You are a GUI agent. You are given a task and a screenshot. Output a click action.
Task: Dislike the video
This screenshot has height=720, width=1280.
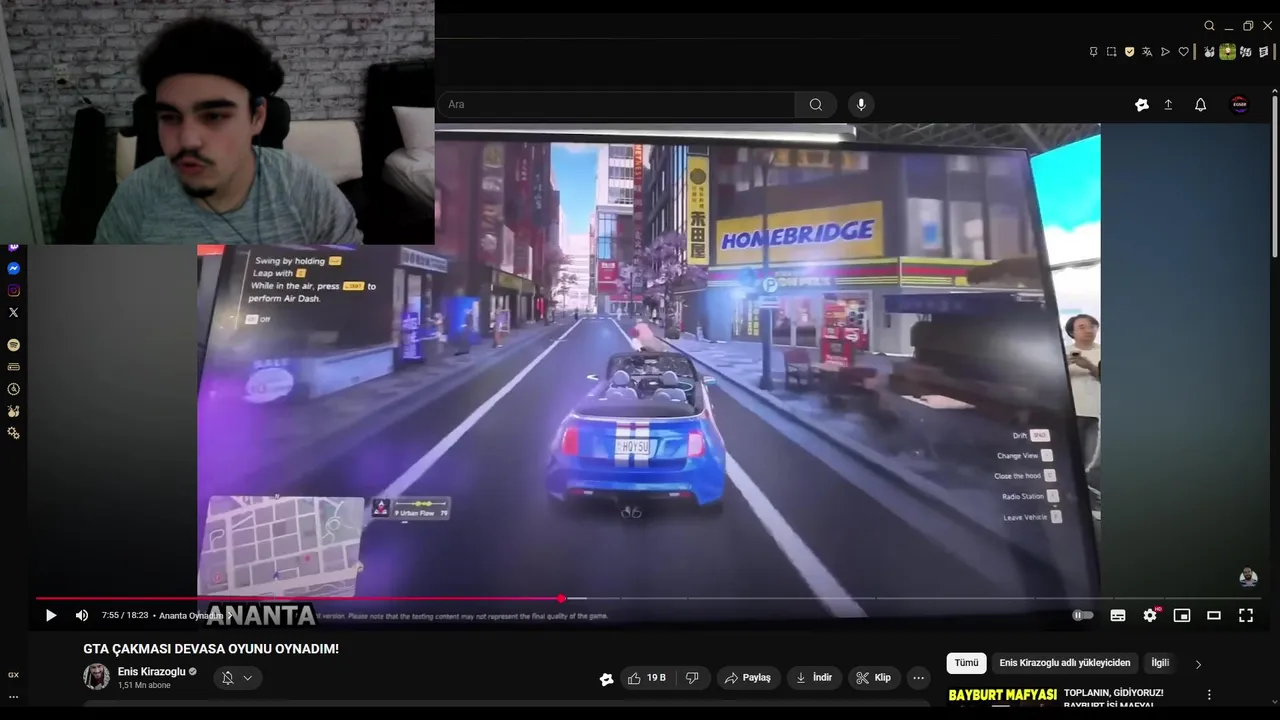tap(692, 678)
